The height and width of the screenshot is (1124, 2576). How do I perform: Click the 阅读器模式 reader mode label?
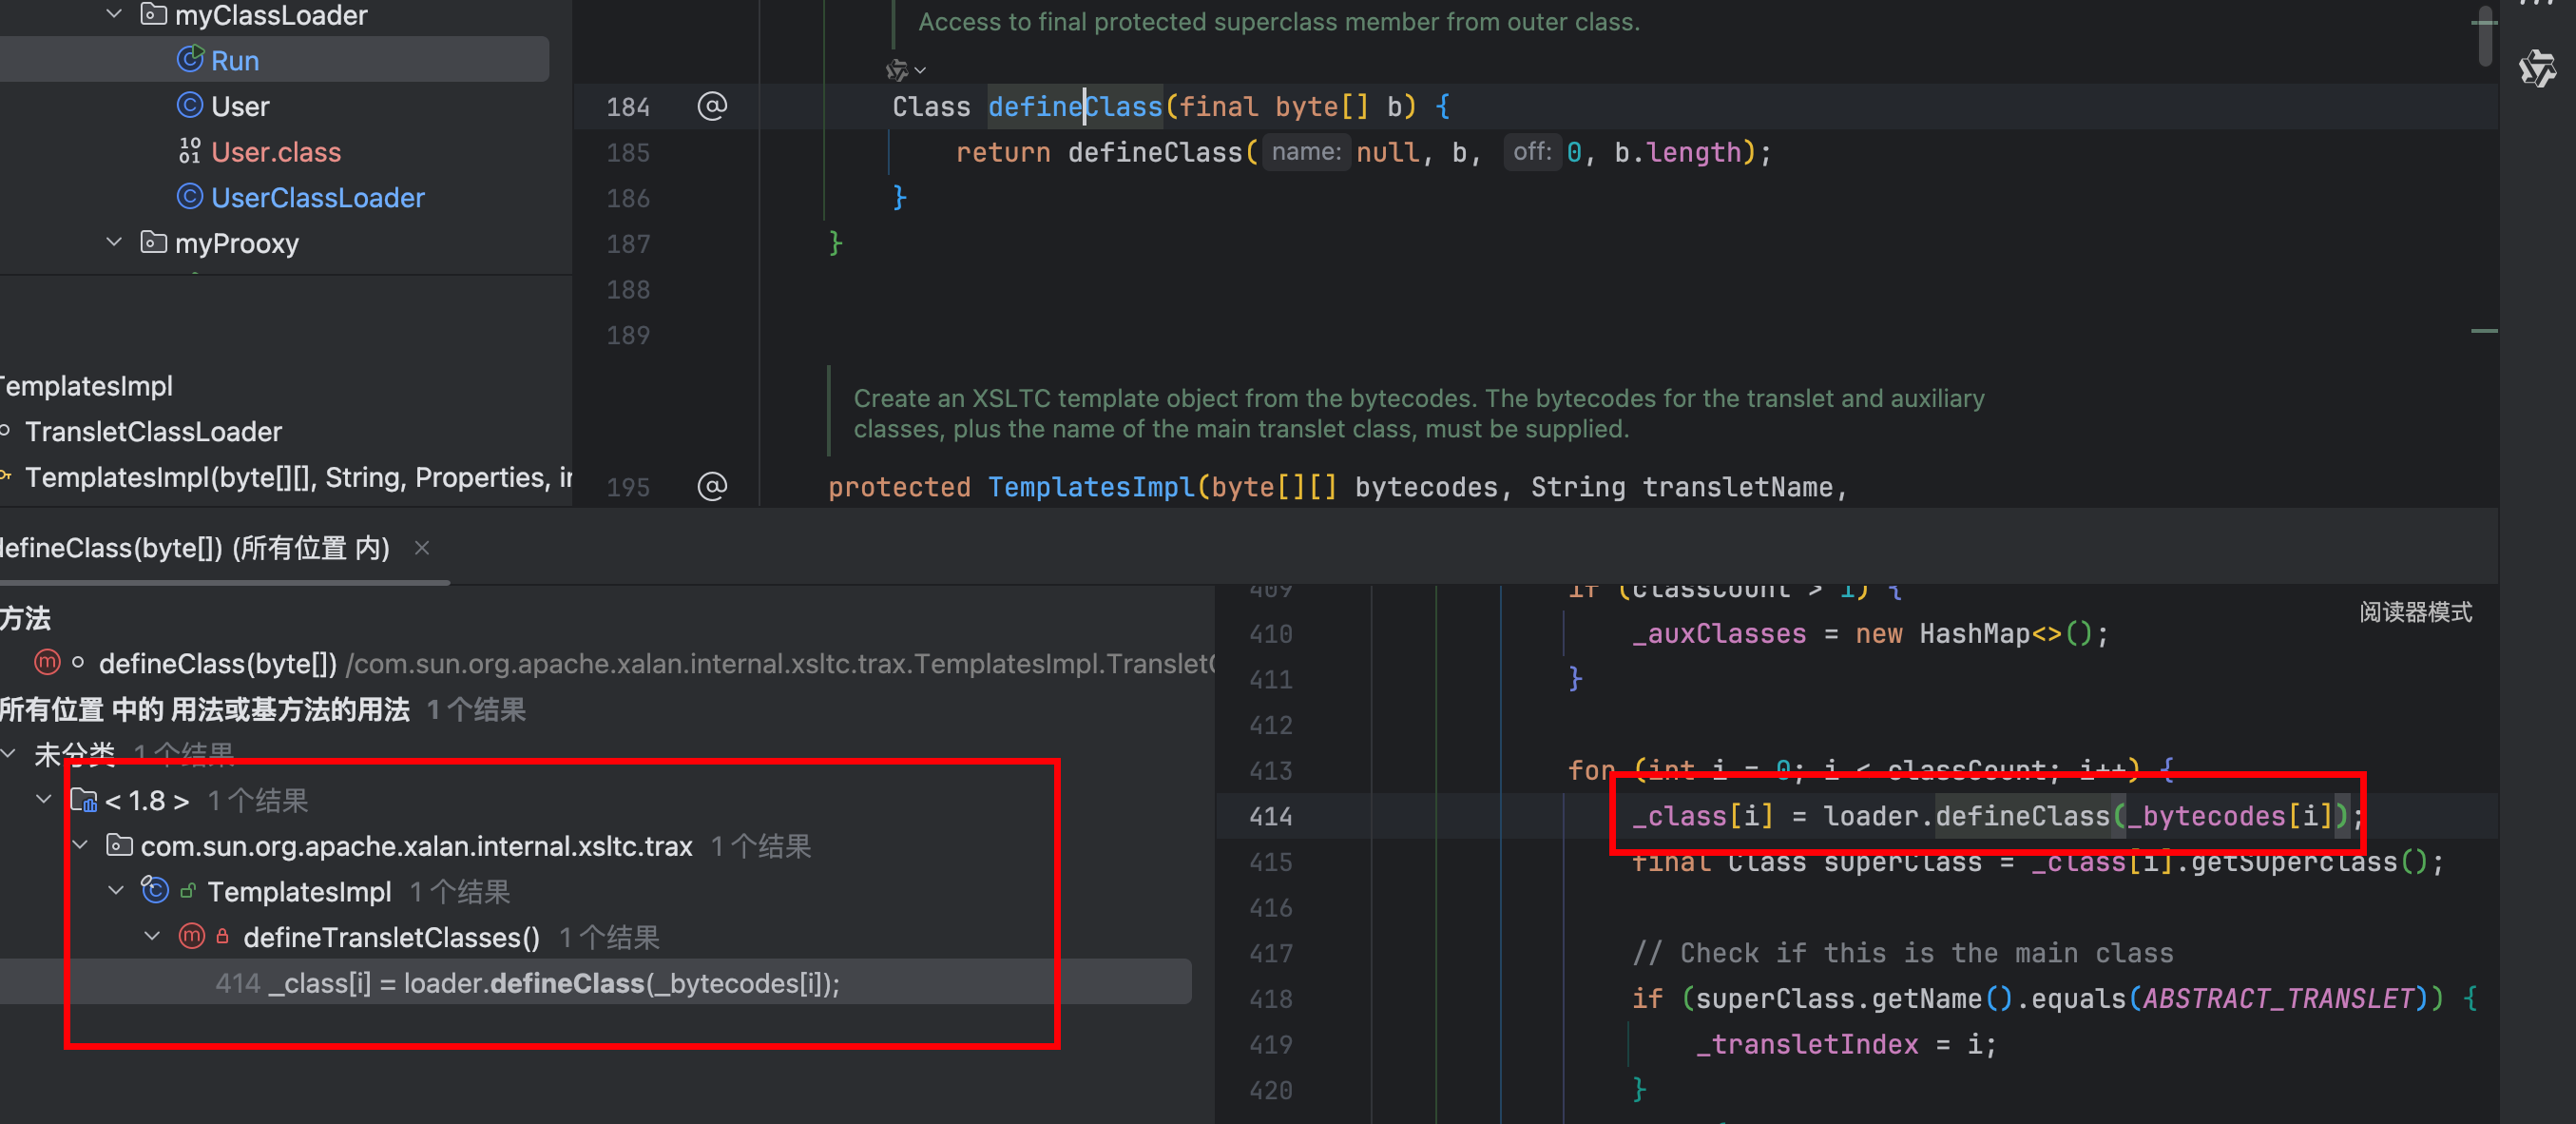click(x=2415, y=612)
